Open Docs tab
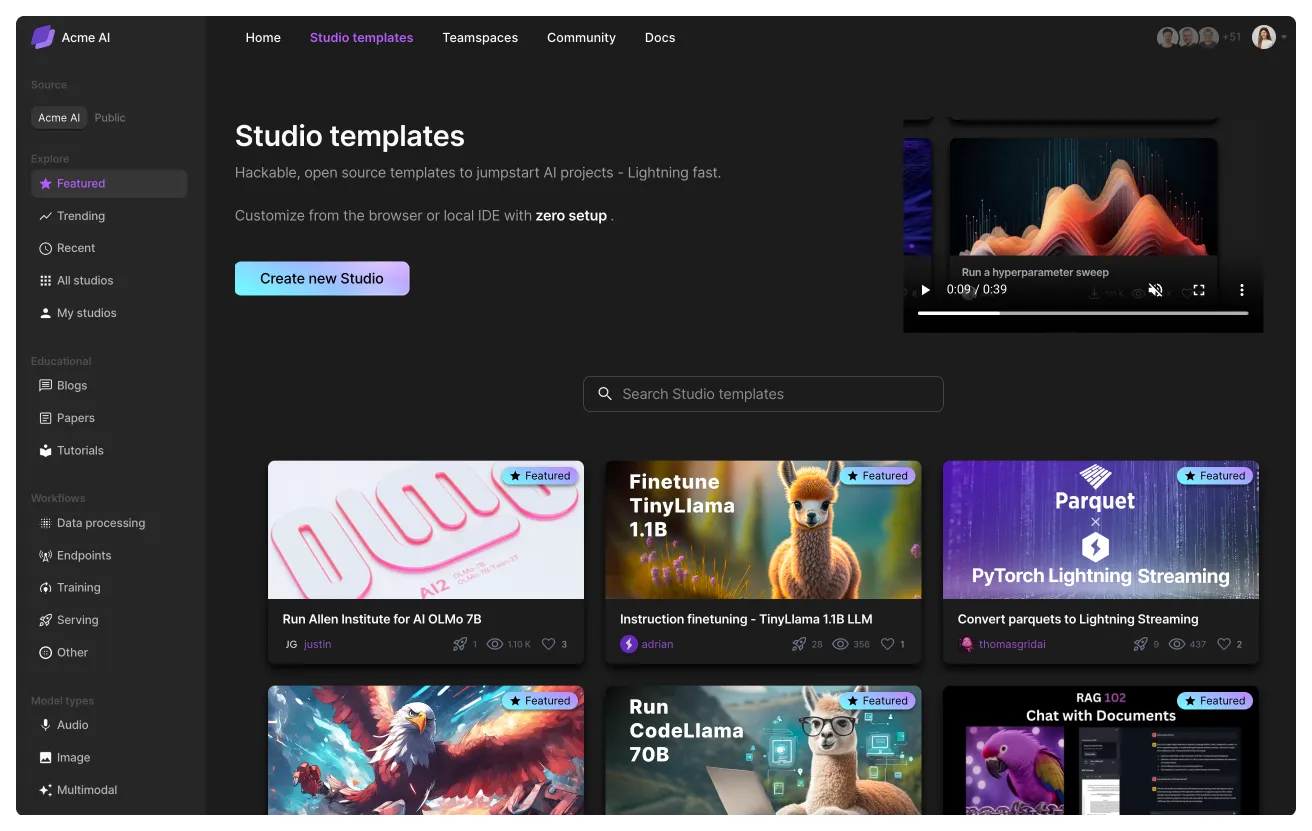1312x831 pixels. [x=660, y=38]
